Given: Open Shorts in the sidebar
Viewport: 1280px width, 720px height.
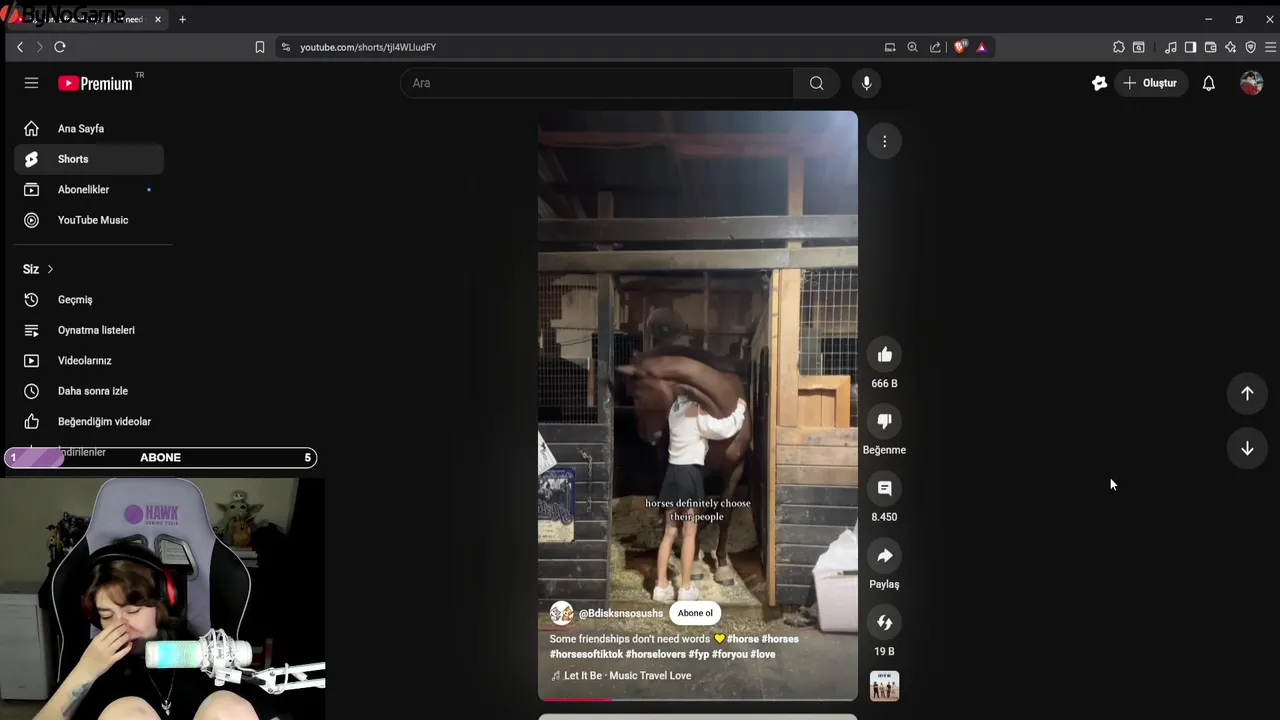Looking at the screenshot, I should 89,159.
